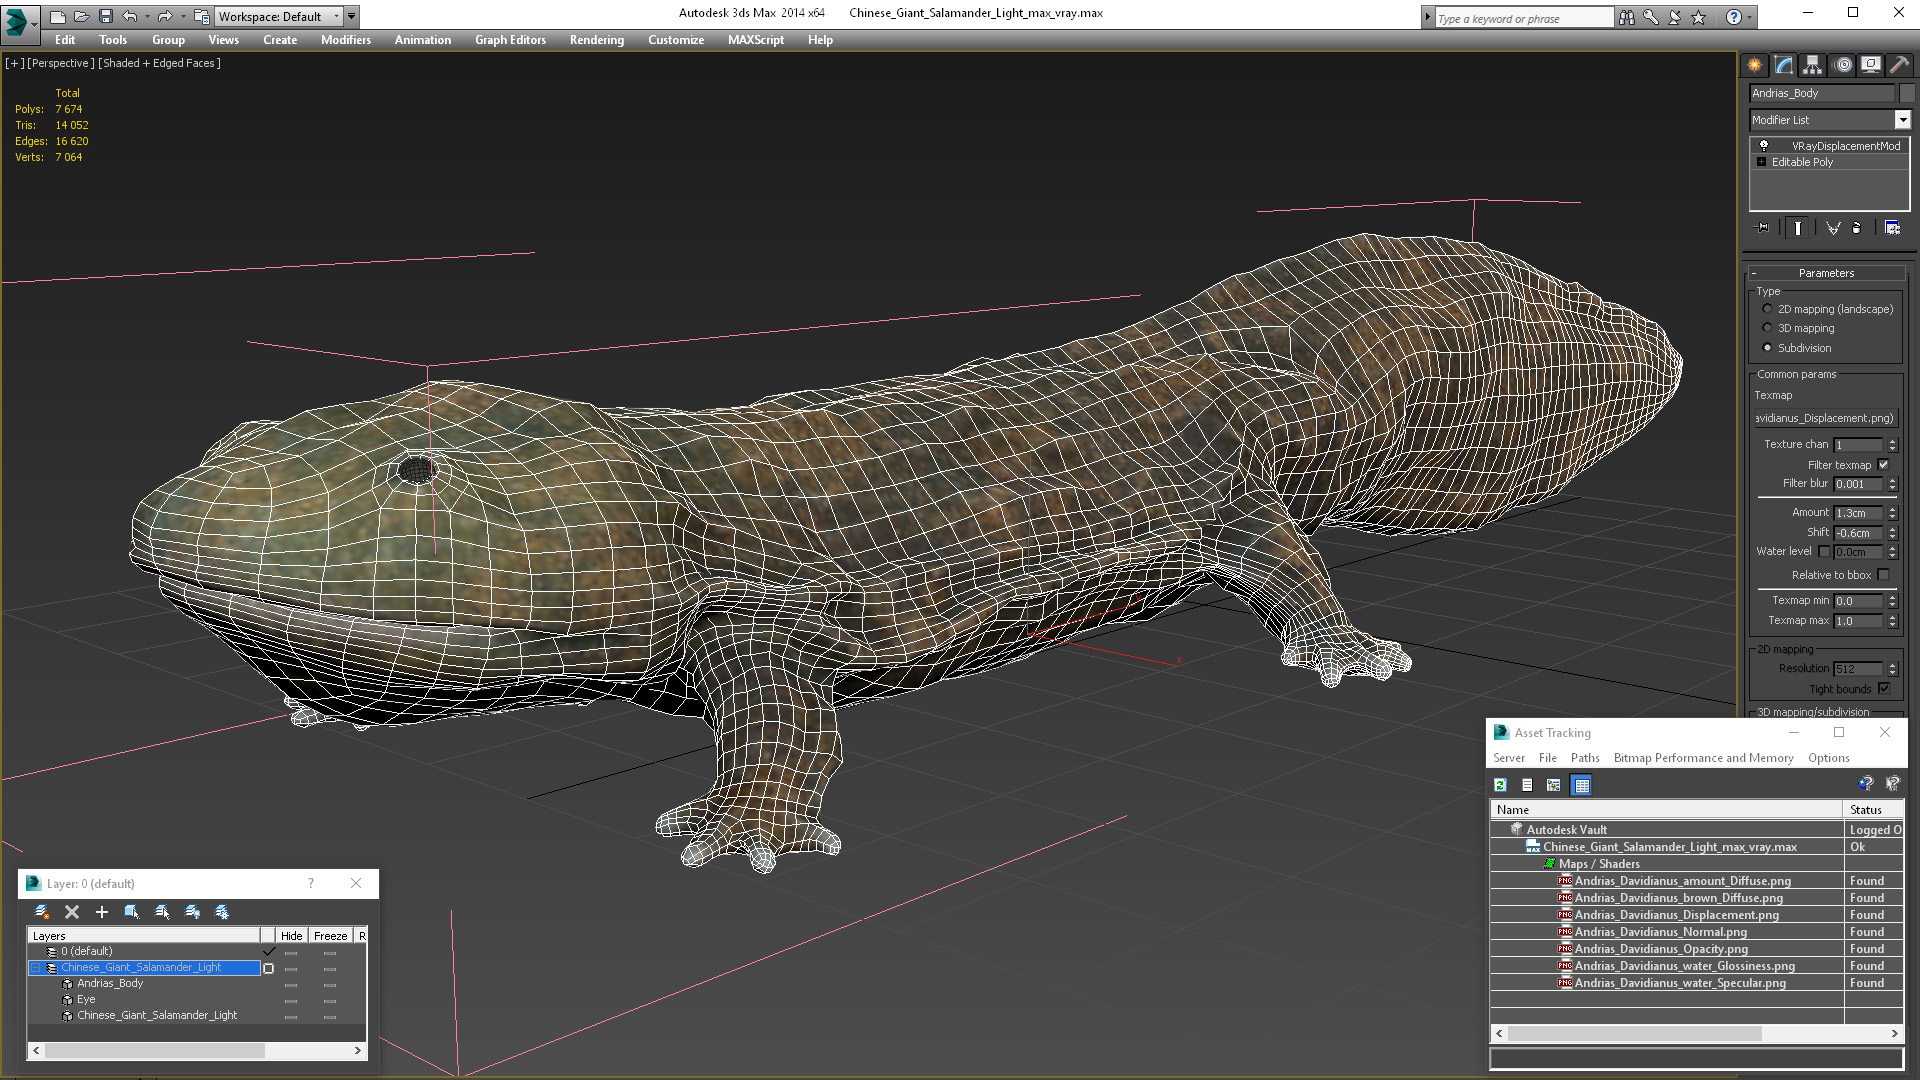Image resolution: width=1920 pixels, height=1080 pixels.
Task: Click Asset Tracking horizontal scrollbar
Action: [1696, 1034]
